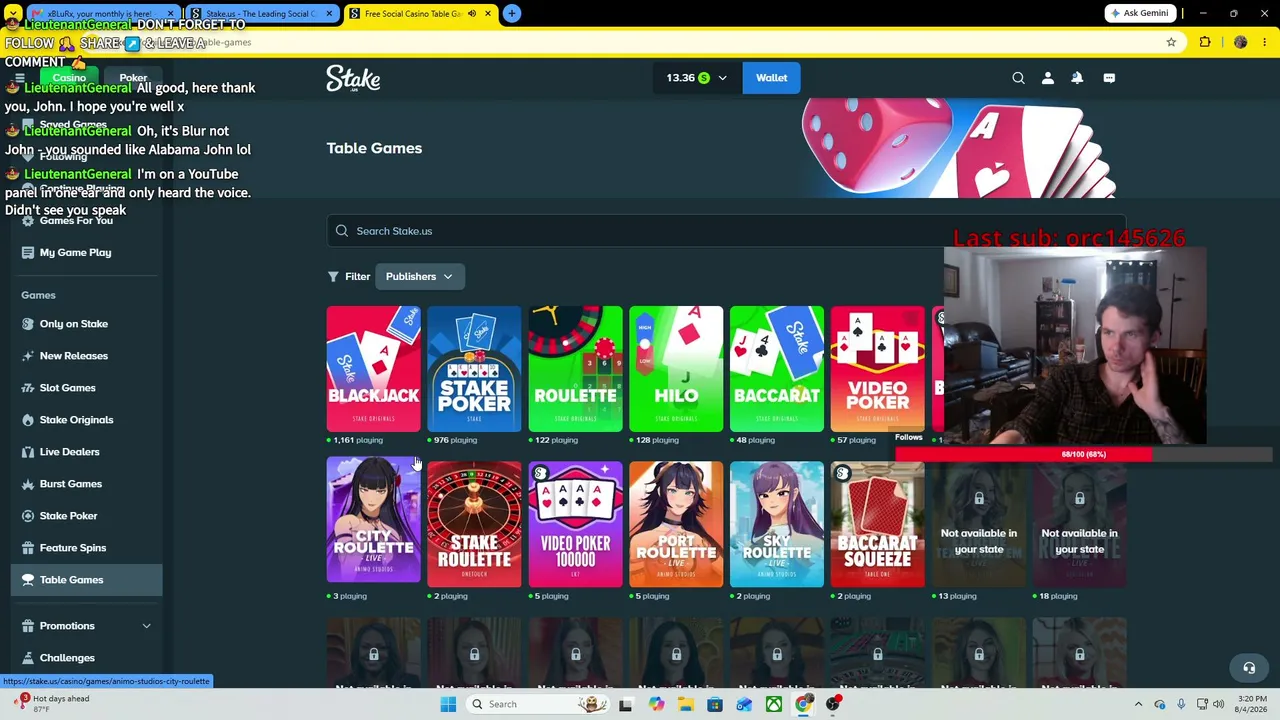Show hidden system tray icons

1138,704
